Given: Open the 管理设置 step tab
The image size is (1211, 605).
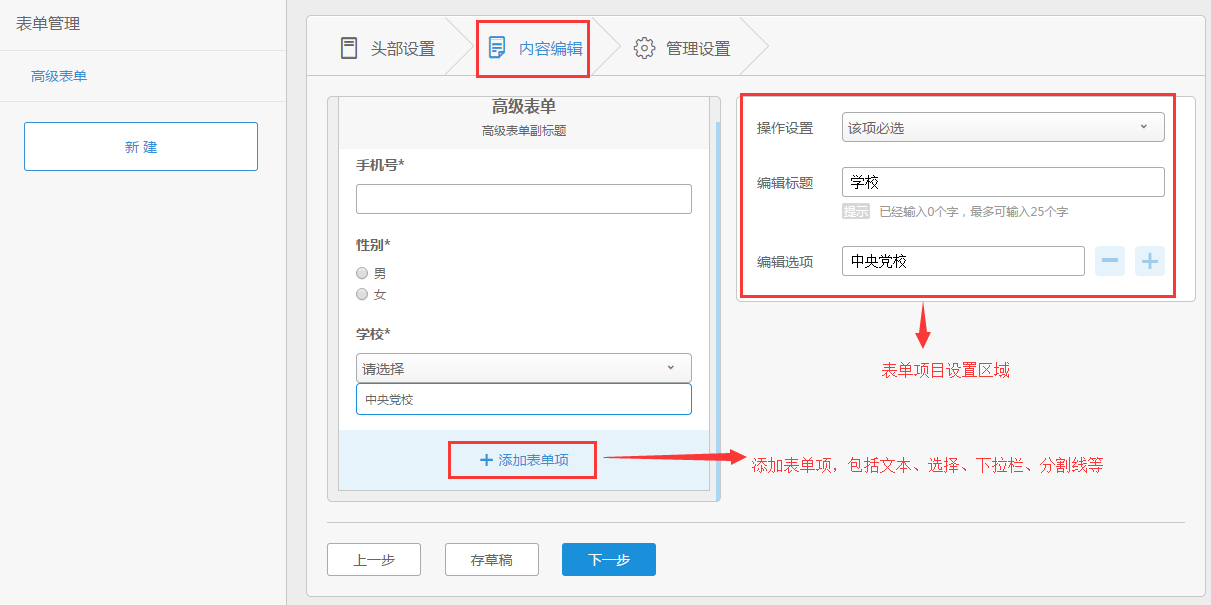Looking at the screenshot, I should [697, 48].
